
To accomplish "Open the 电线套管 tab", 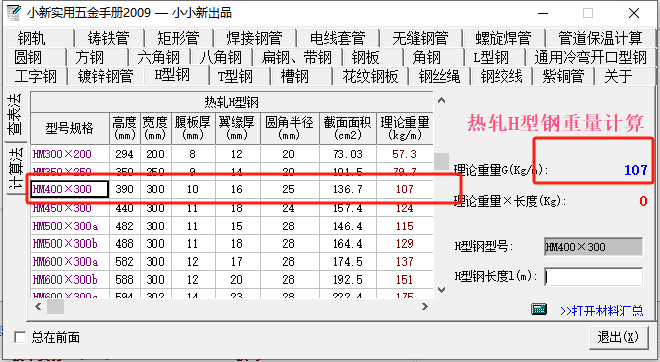I will [x=338, y=38].
